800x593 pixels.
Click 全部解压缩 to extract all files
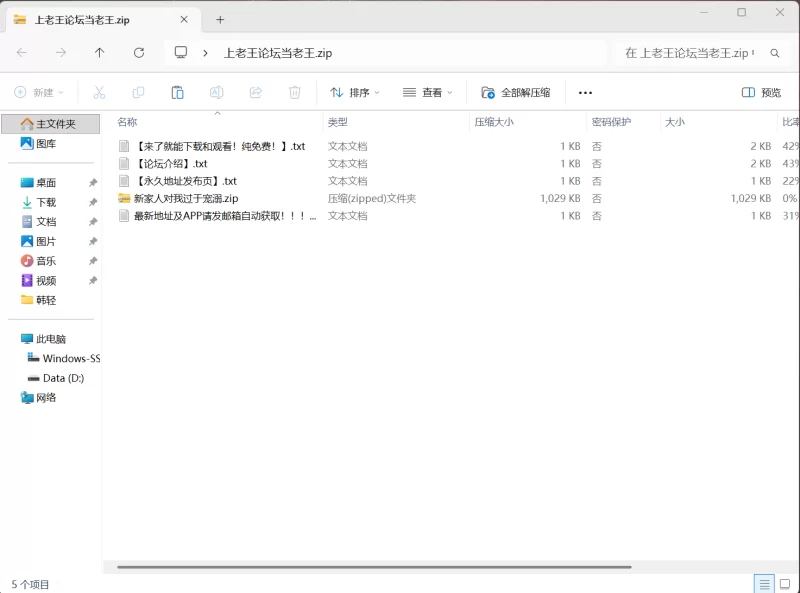tap(516, 91)
